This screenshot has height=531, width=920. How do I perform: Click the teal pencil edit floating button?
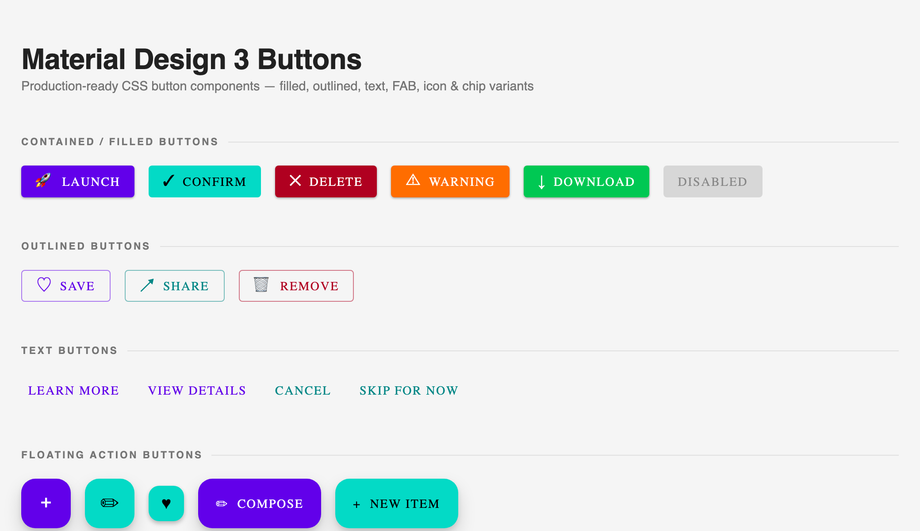pyautogui.click(x=110, y=503)
